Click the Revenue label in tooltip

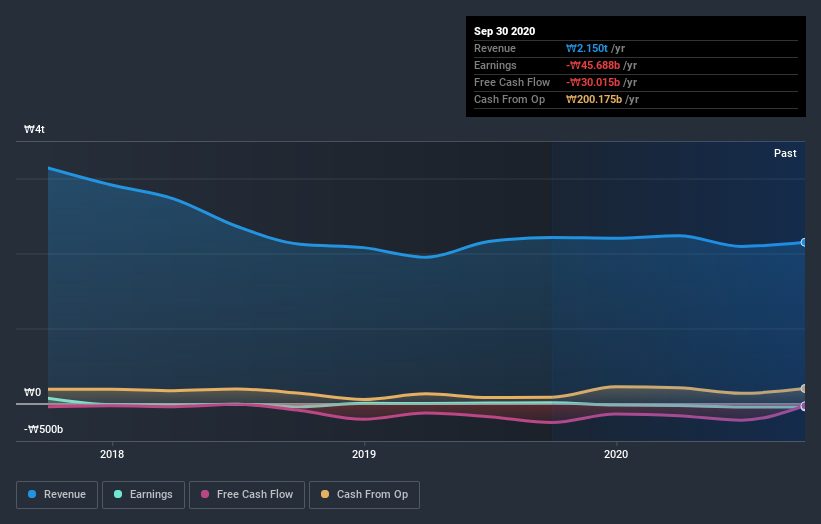click(x=495, y=48)
